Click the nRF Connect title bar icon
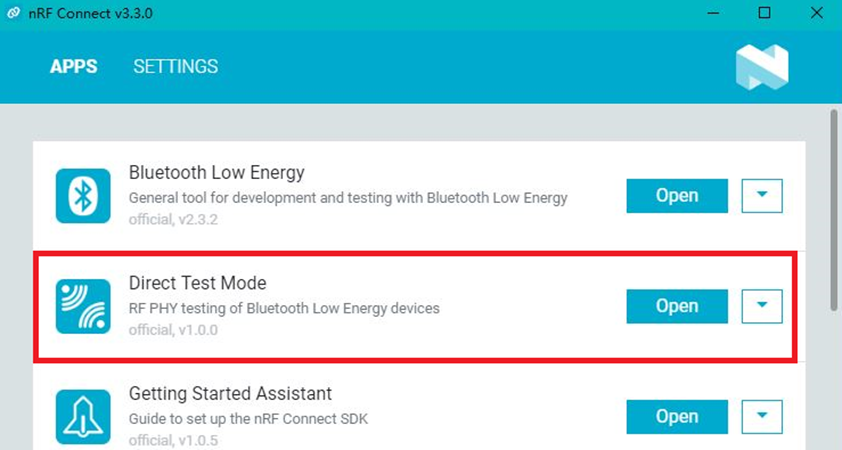 pyautogui.click(x=12, y=13)
